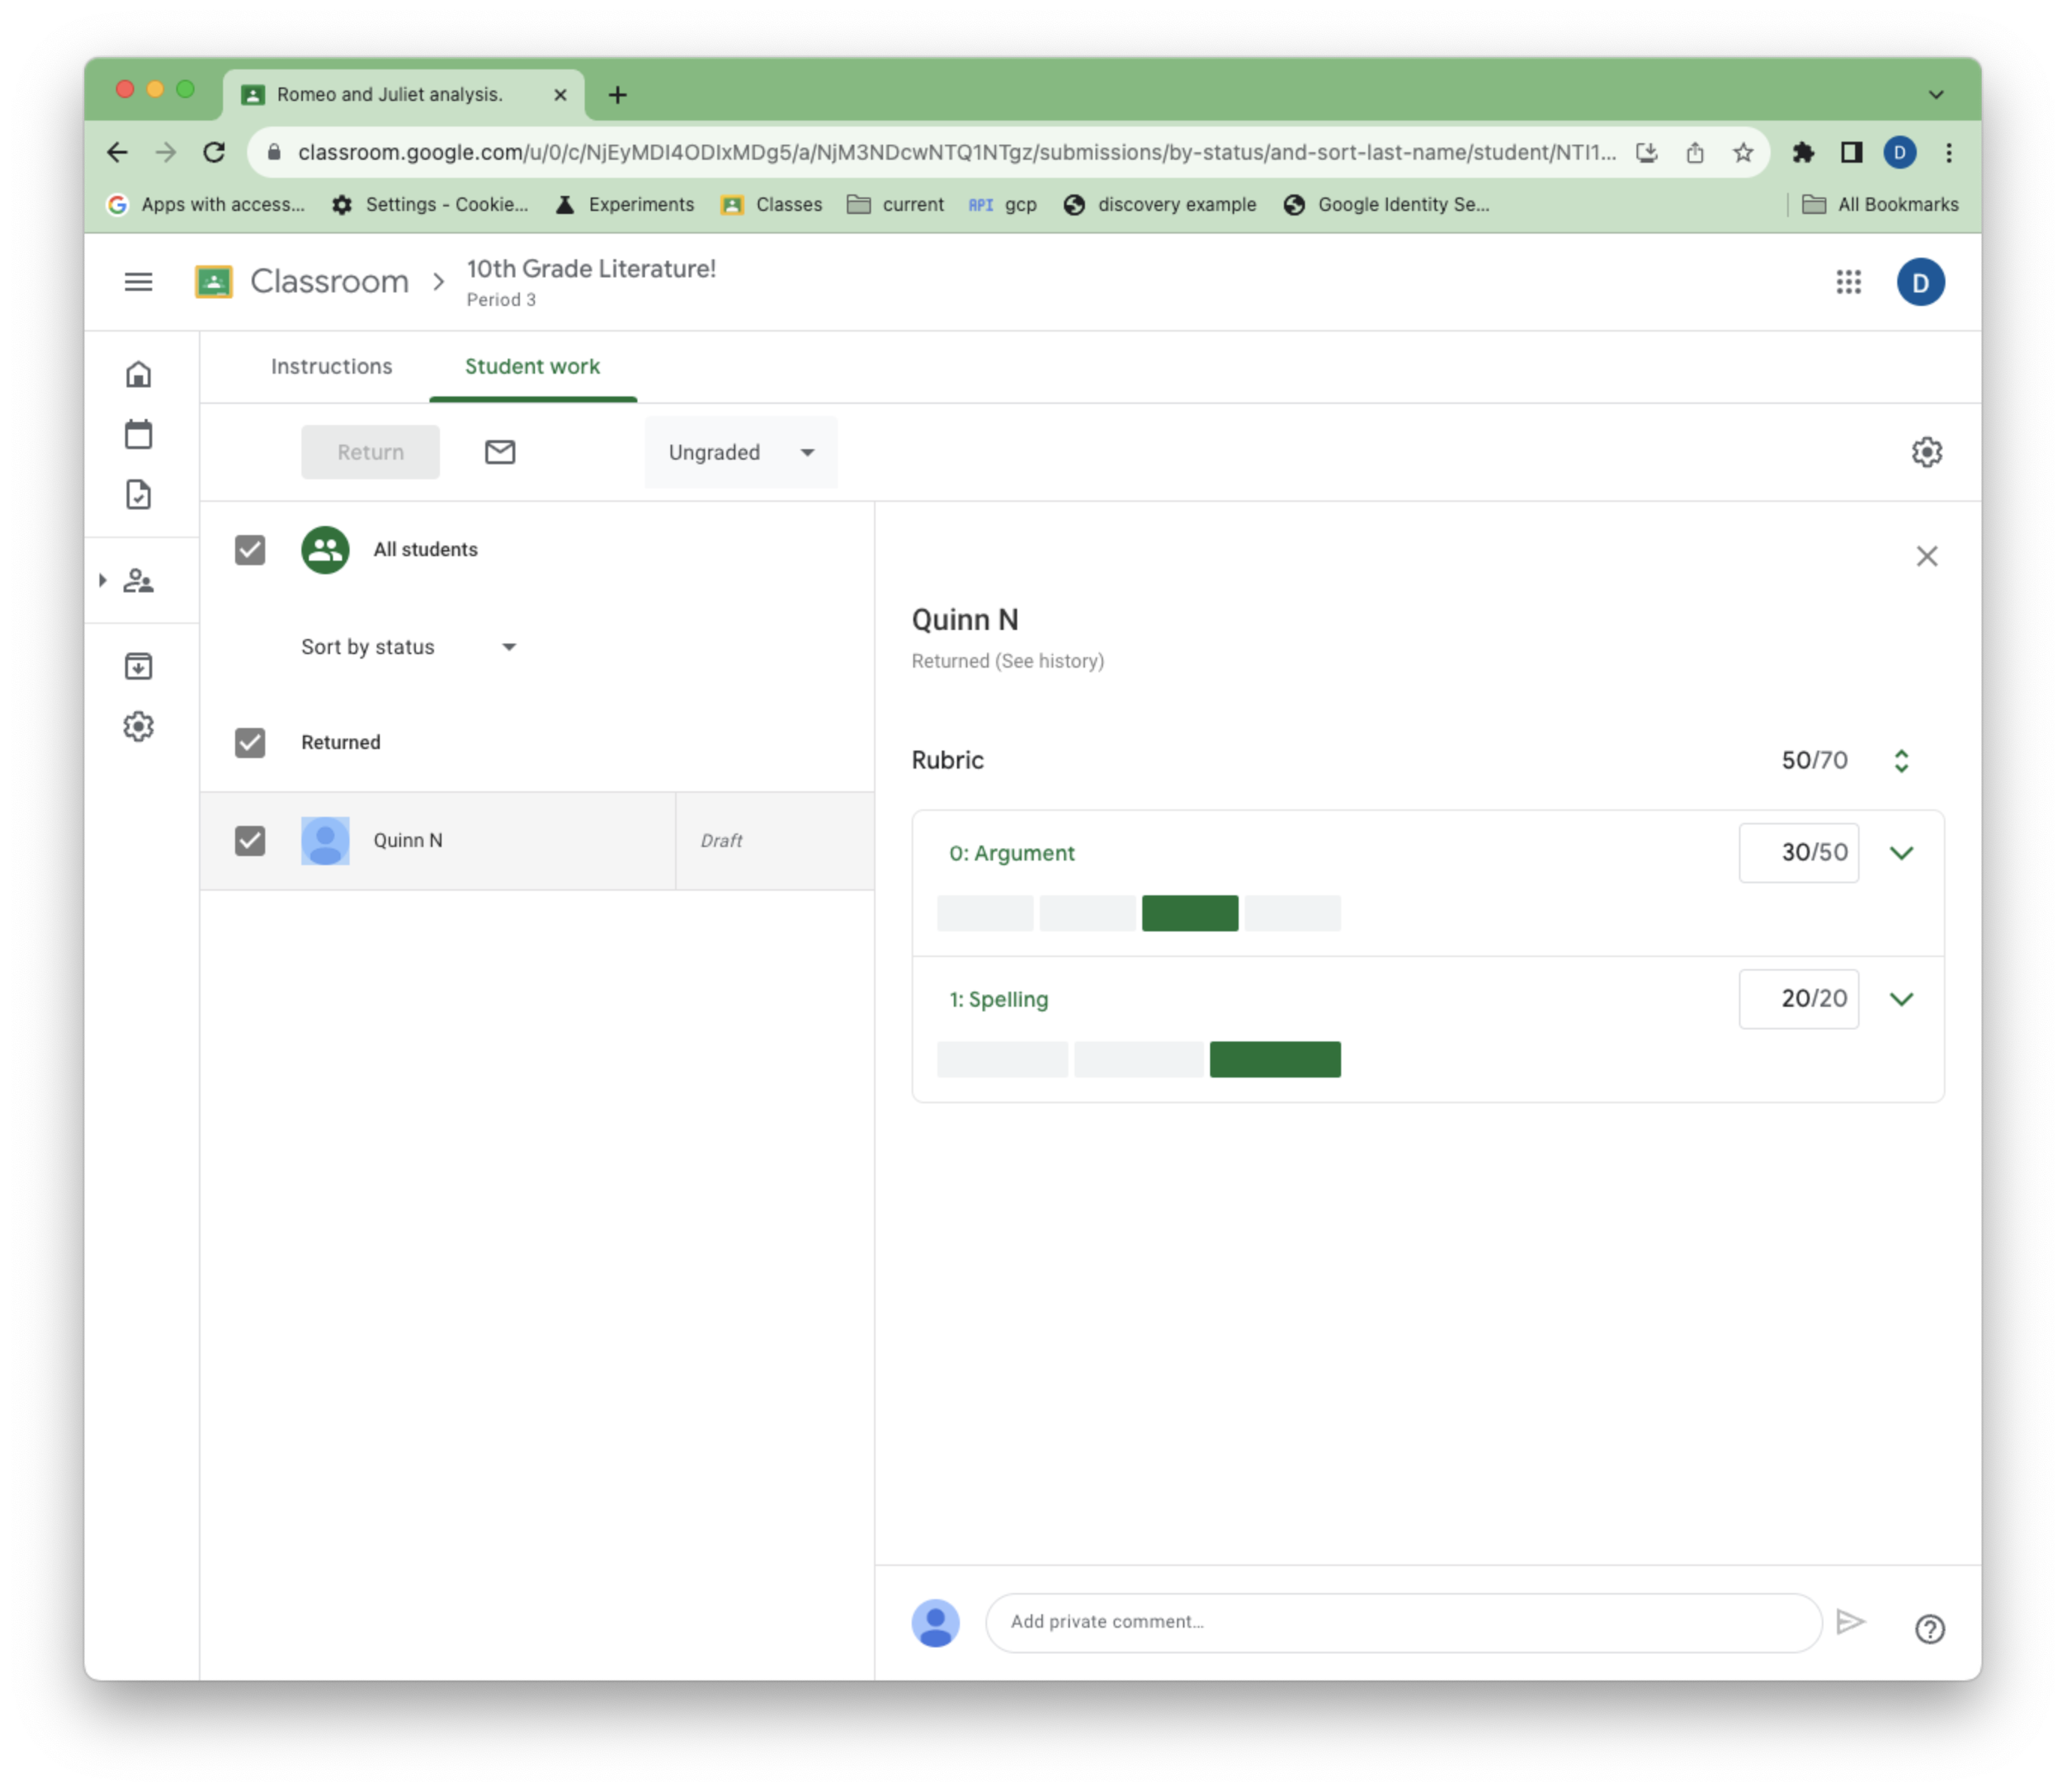Click the people/students icon in sidebar
This screenshot has width=2066, height=1792.
[139, 582]
